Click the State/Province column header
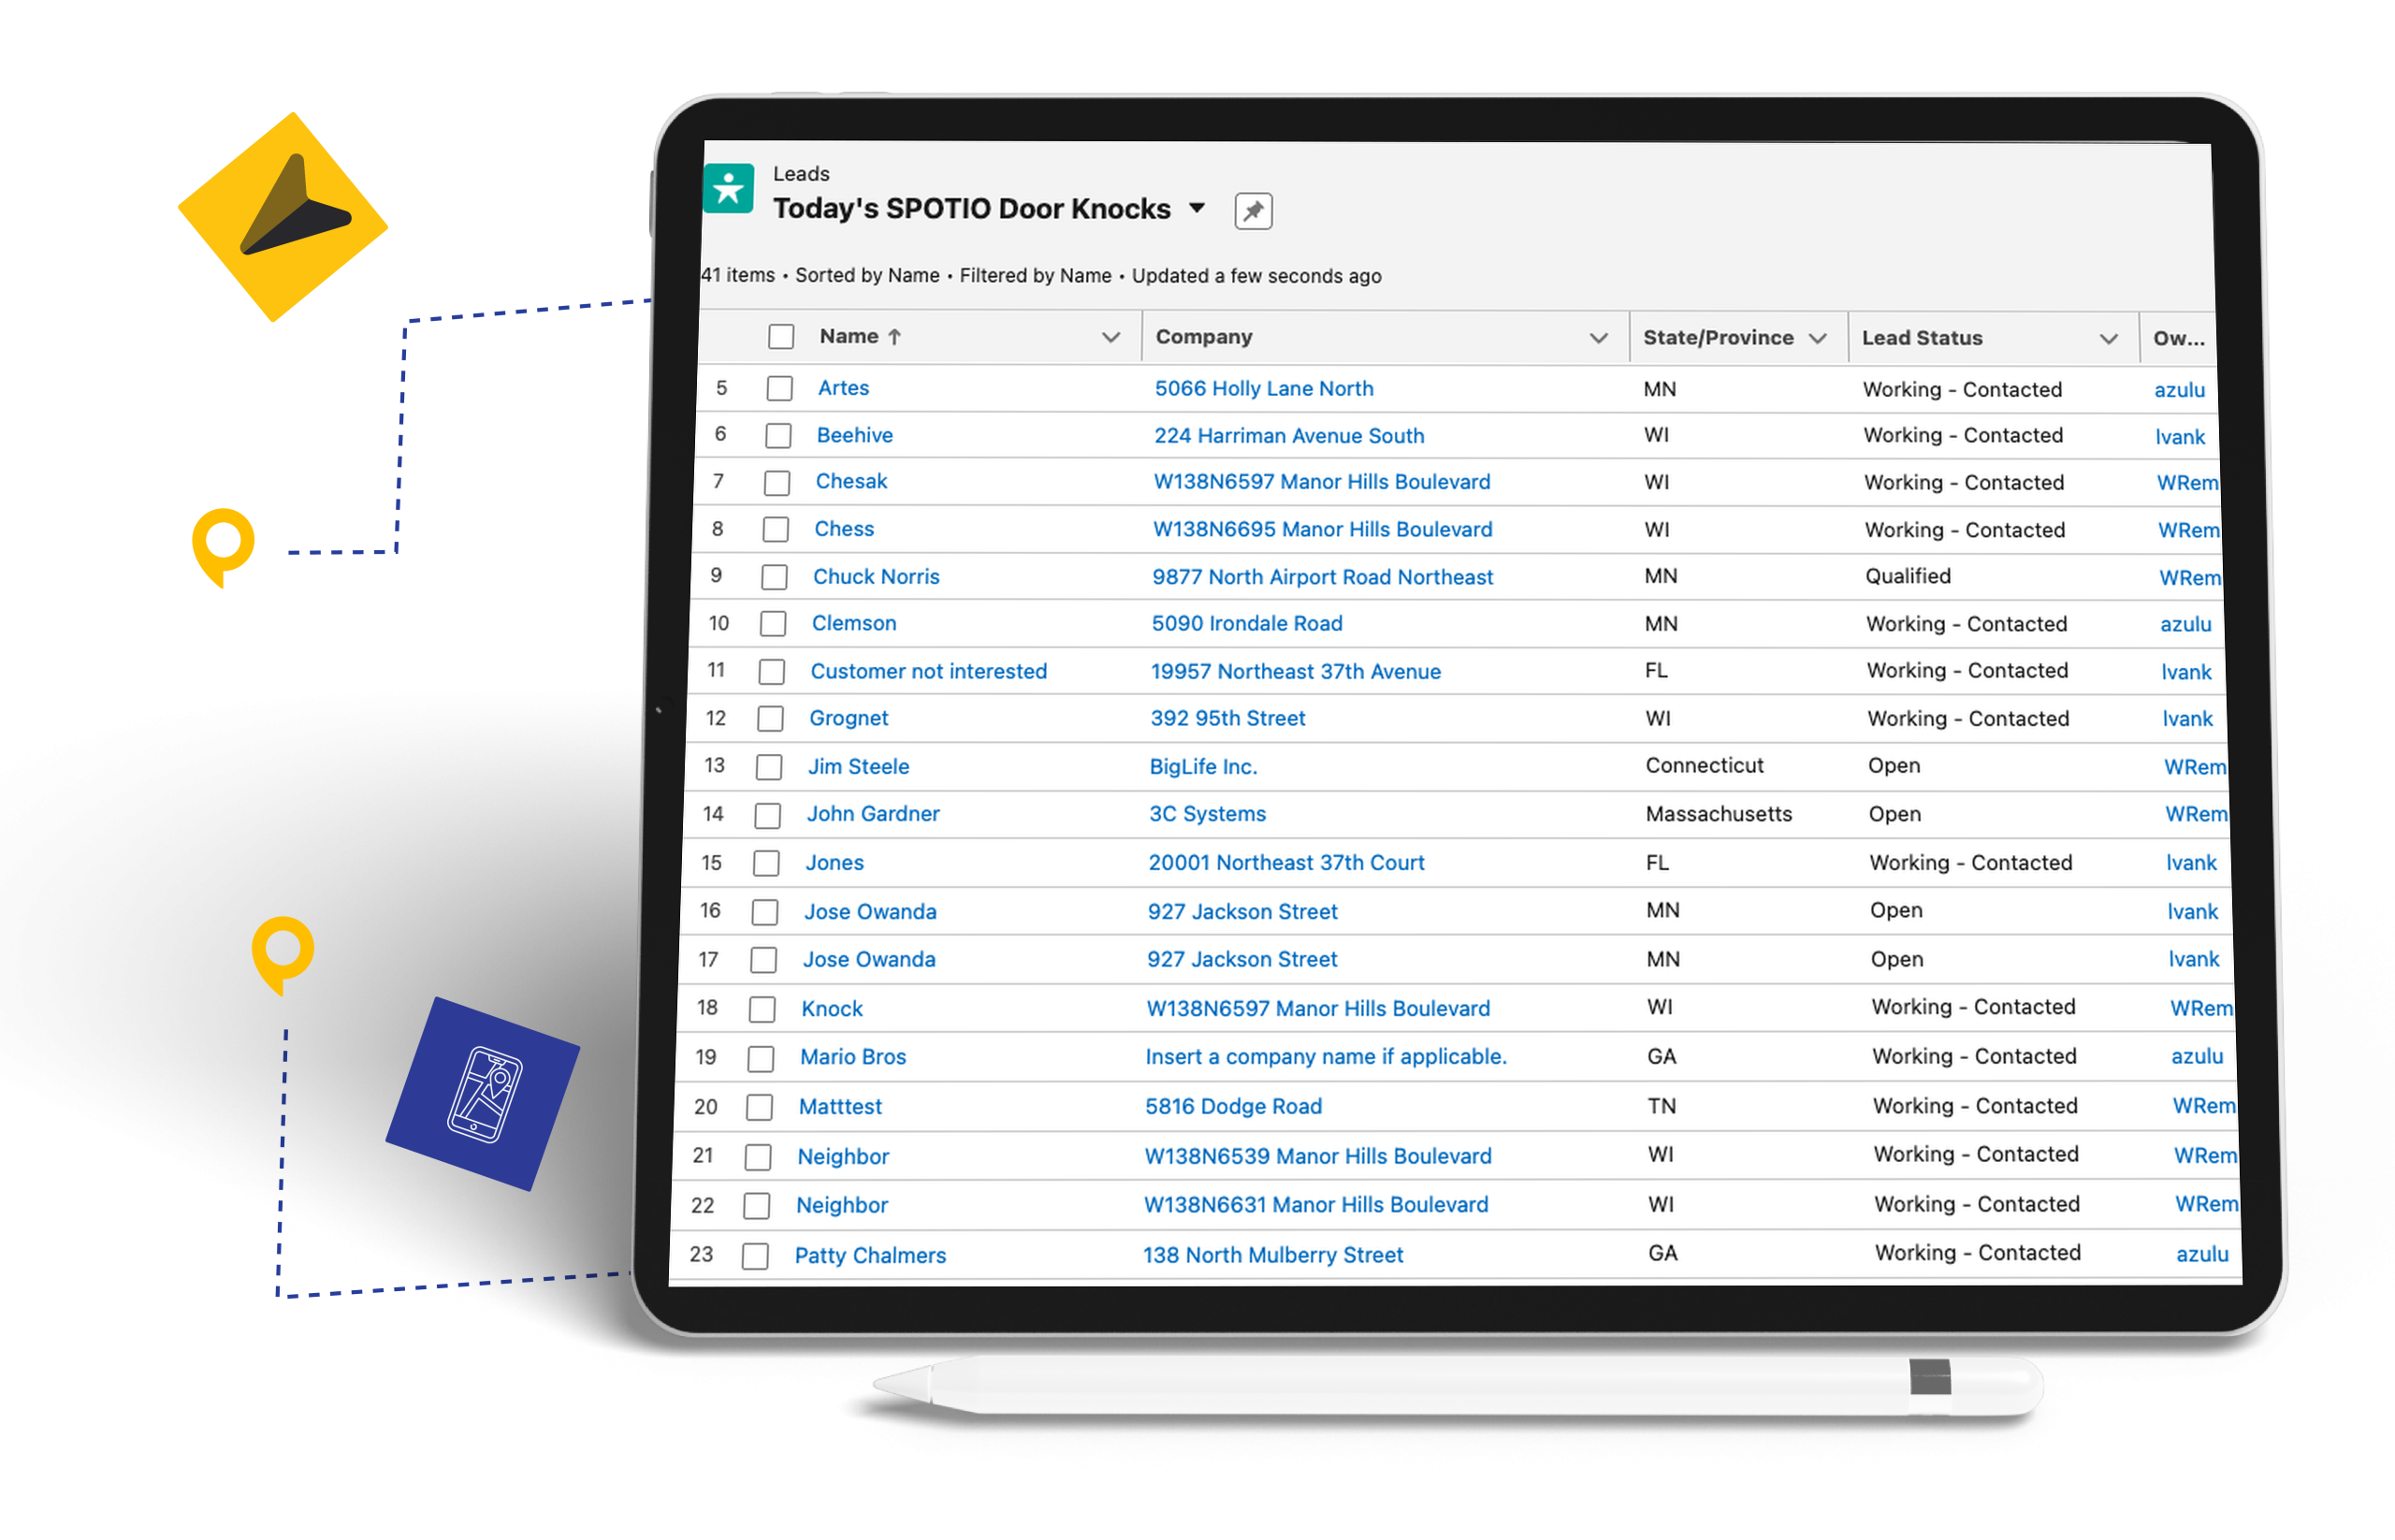This screenshot has width=2395, height=1540. pos(1718,338)
